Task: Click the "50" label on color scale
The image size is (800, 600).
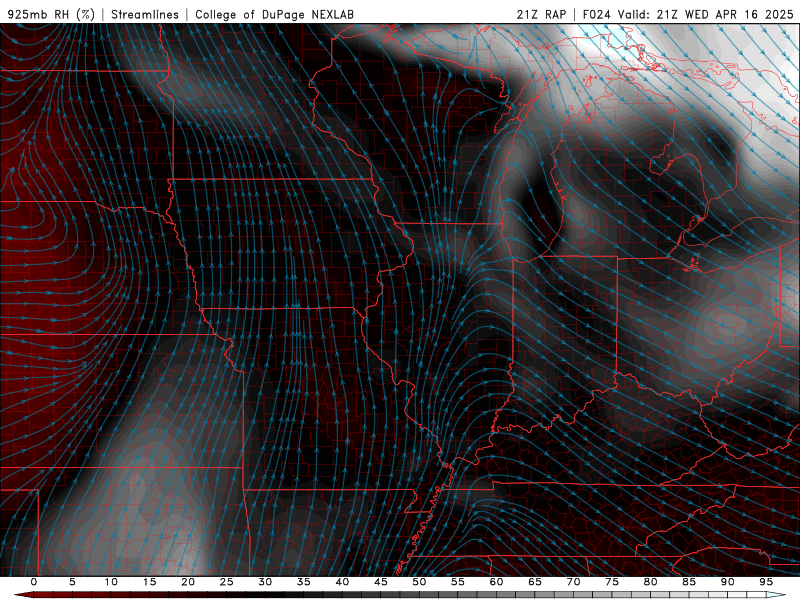Action: tap(419, 582)
